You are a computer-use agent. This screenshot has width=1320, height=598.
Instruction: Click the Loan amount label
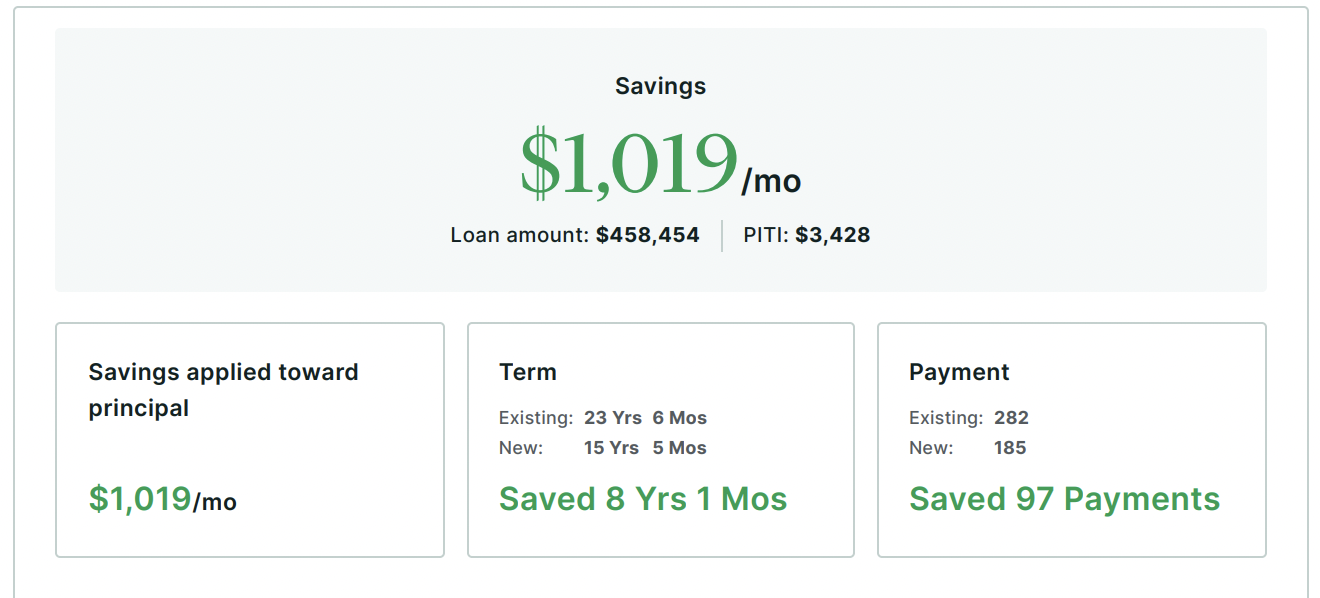coord(520,236)
